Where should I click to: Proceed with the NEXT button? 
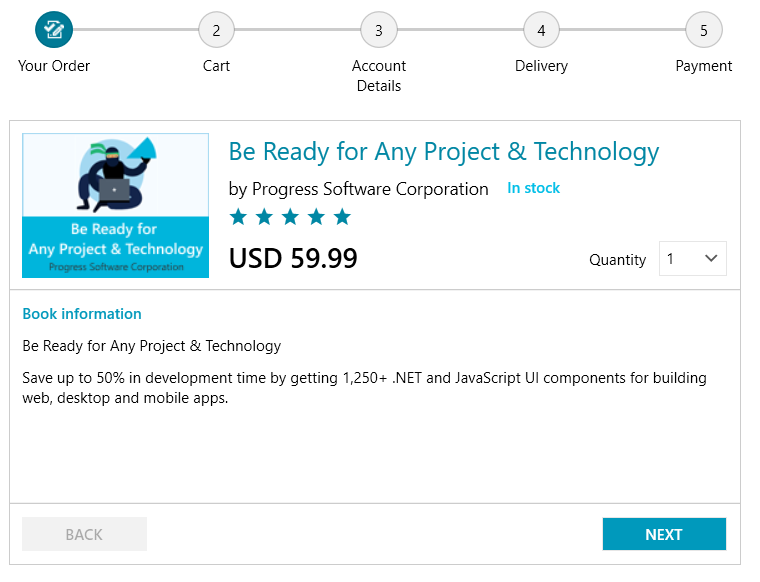point(664,534)
